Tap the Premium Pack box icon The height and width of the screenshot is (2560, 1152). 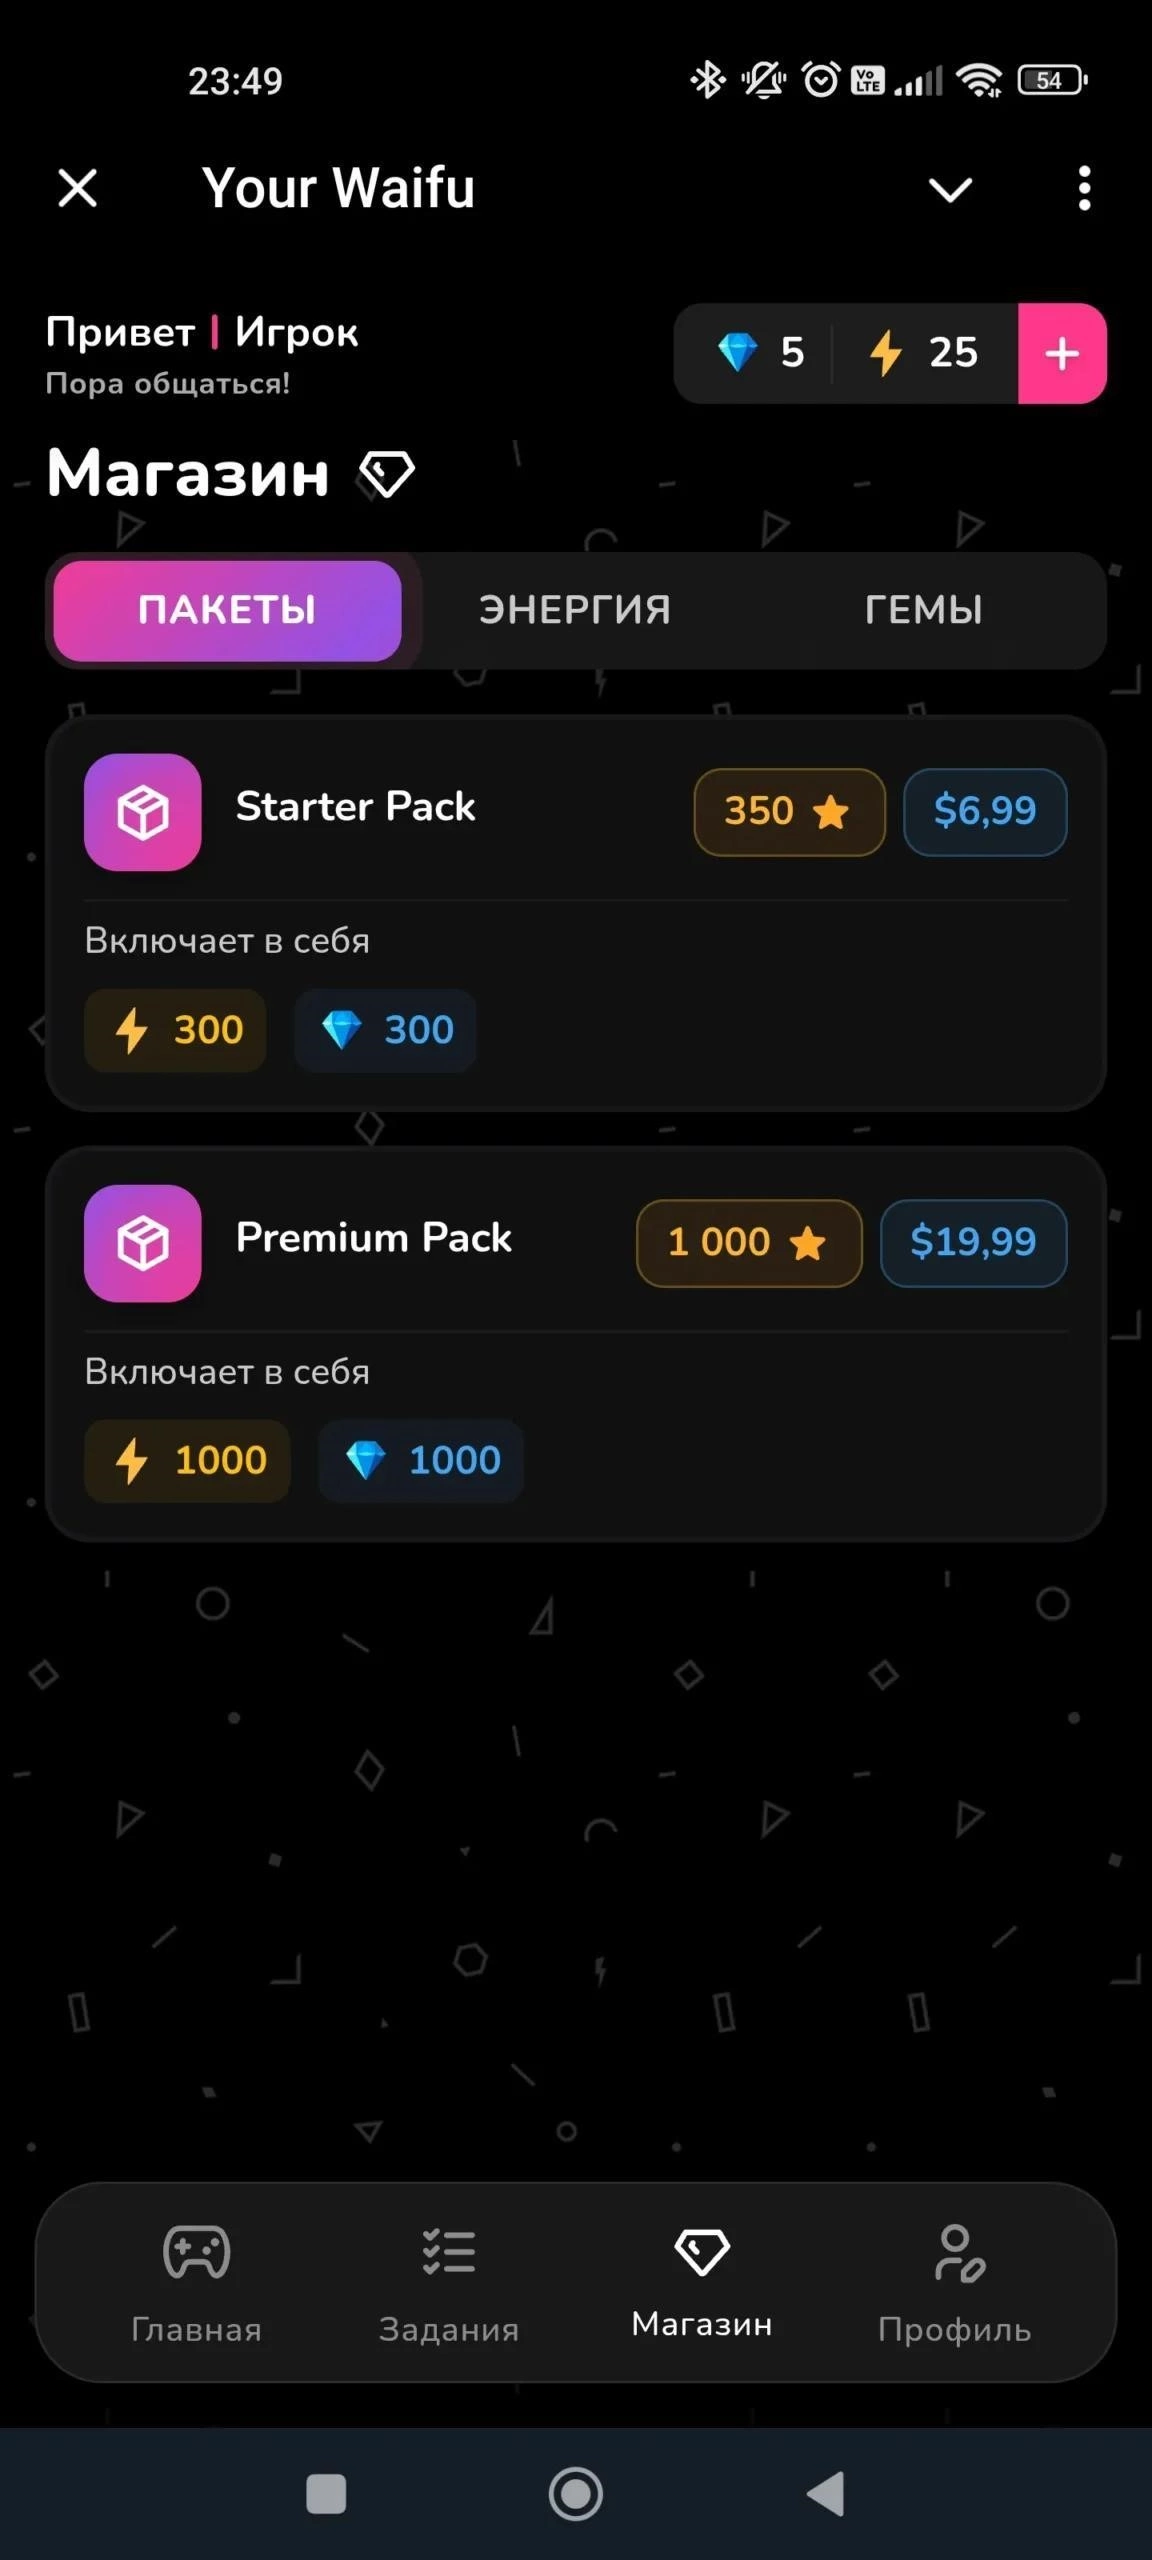point(143,1243)
